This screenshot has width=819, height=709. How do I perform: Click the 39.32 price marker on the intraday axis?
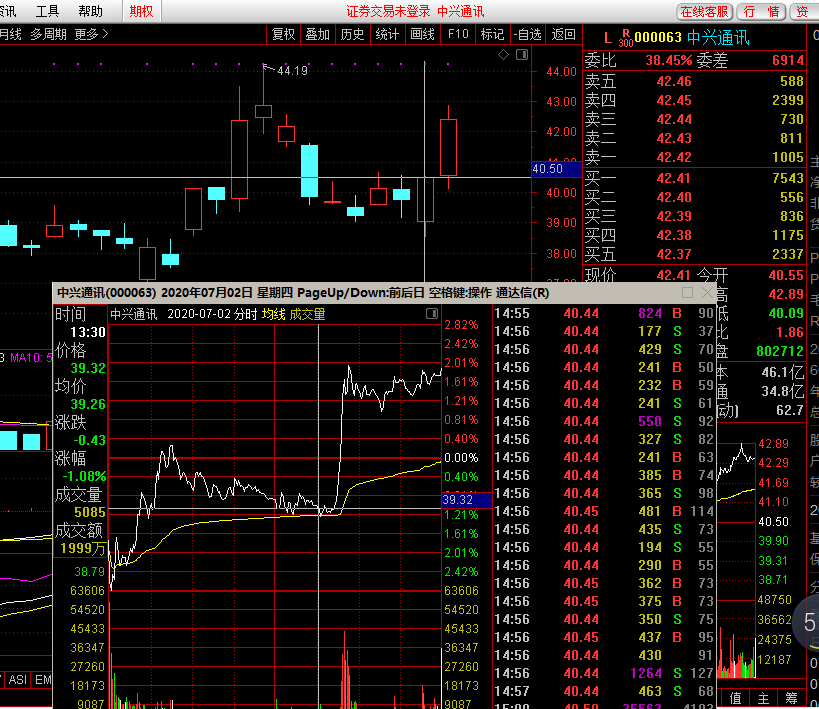point(467,499)
